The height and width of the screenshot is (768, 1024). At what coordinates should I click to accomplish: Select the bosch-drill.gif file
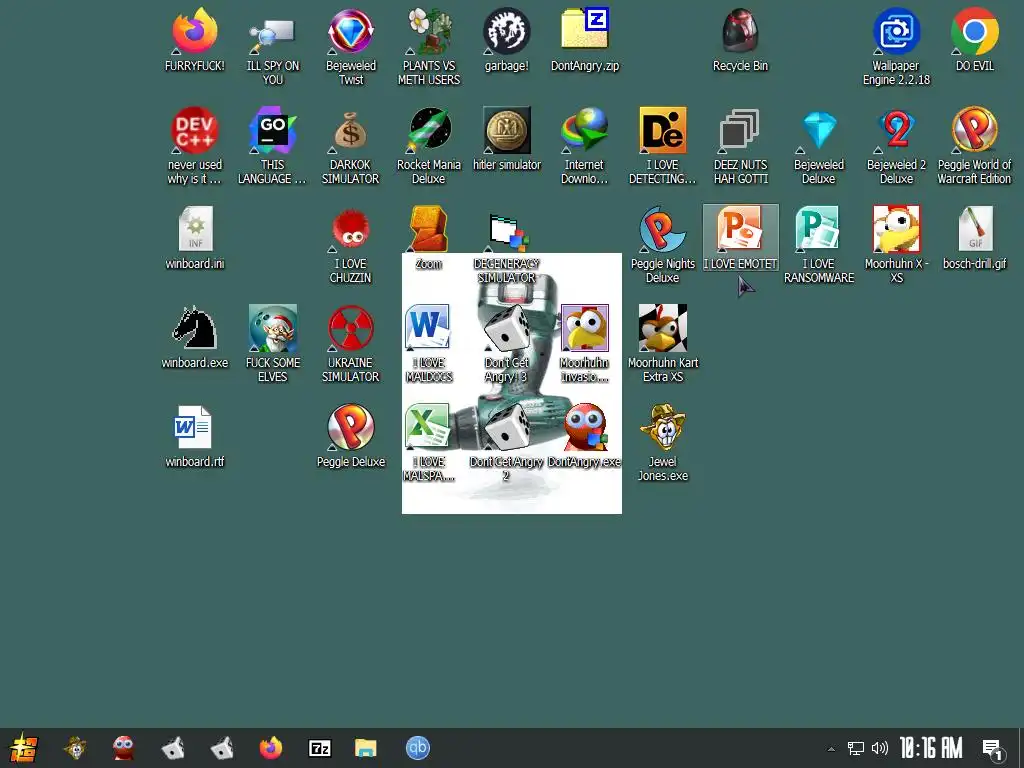pos(974,238)
